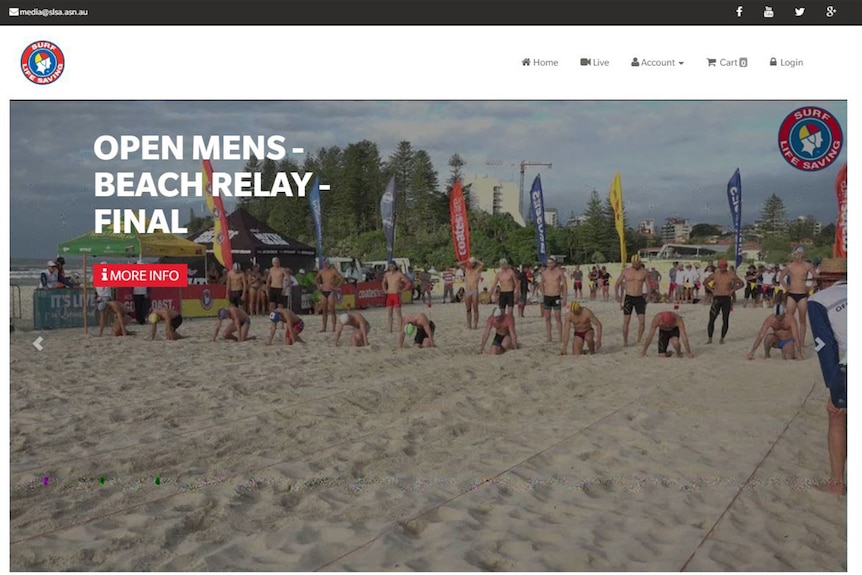Click the caret arrow beside Account
The height and width of the screenshot is (575, 862).
(x=681, y=63)
